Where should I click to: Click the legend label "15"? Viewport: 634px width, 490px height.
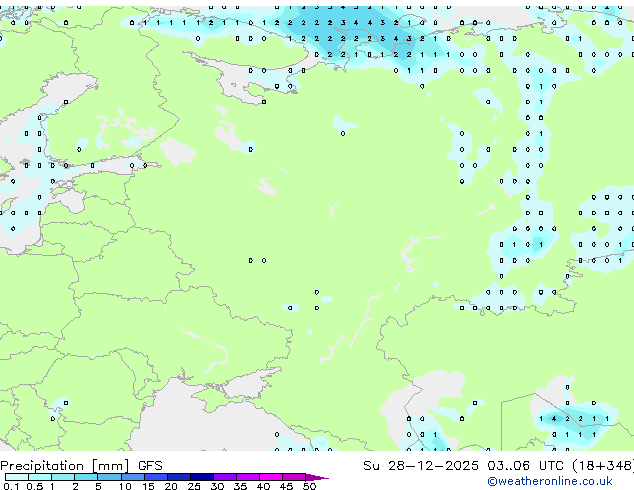click(148, 486)
